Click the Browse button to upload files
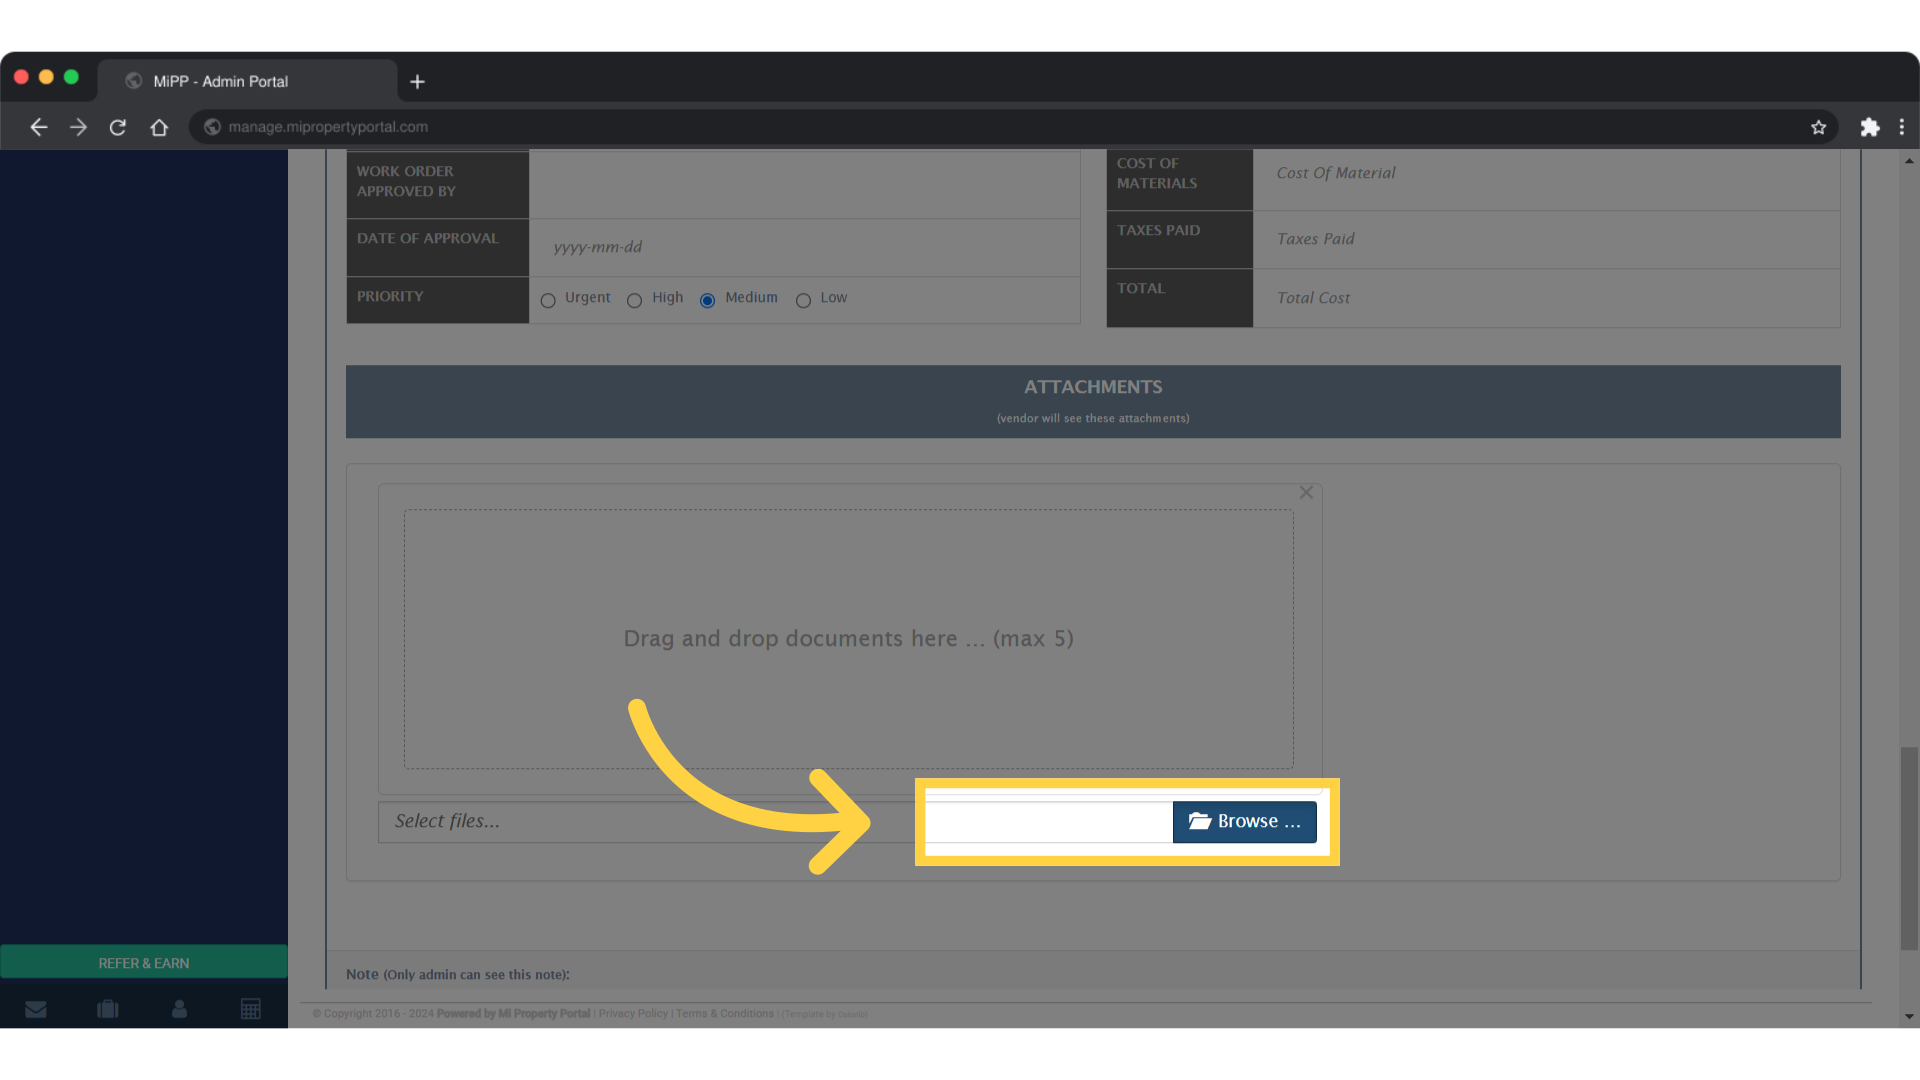 pyautogui.click(x=1244, y=821)
